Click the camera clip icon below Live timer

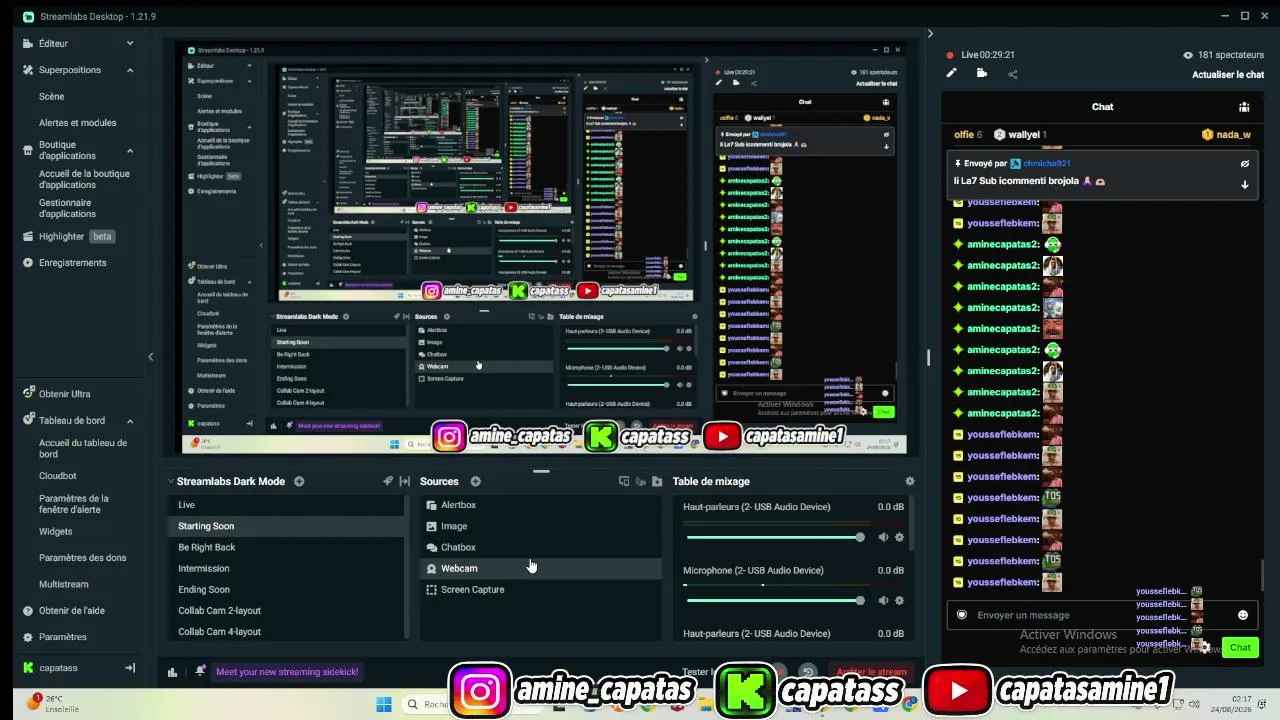tap(982, 73)
